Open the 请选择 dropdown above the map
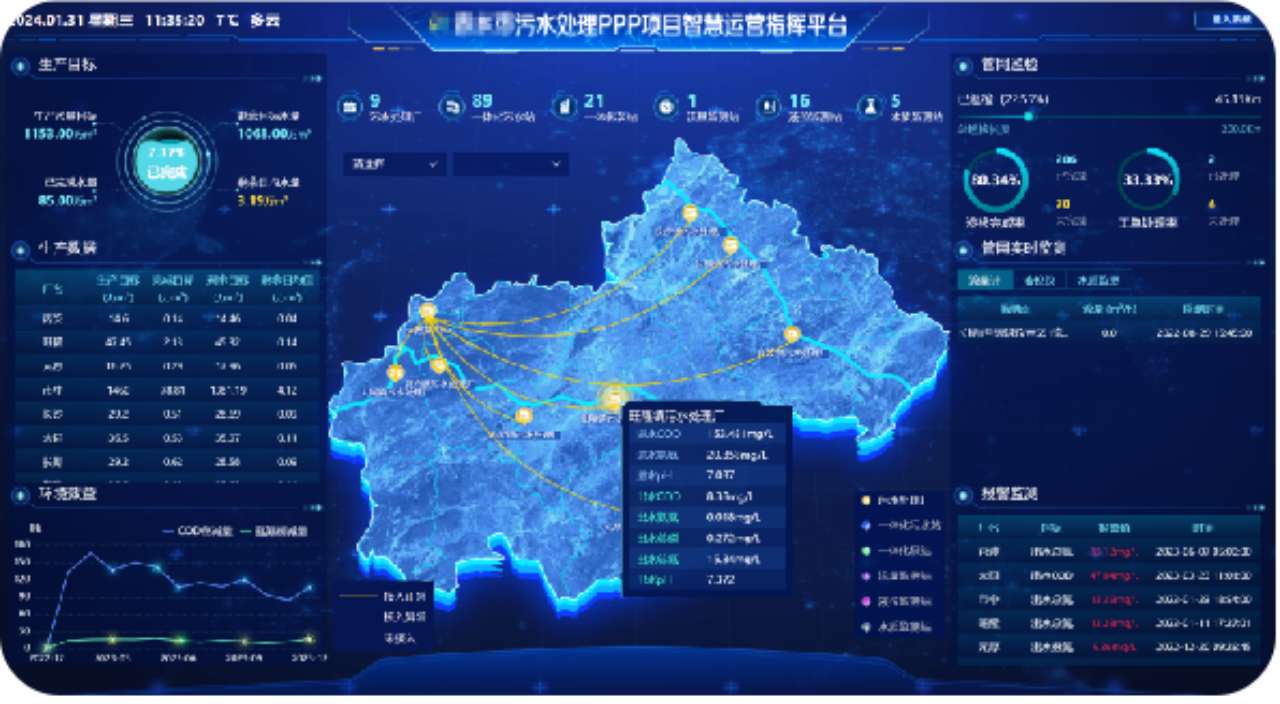Image resolution: width=1280 pixels, height=704 pixels. coord(394,163)
